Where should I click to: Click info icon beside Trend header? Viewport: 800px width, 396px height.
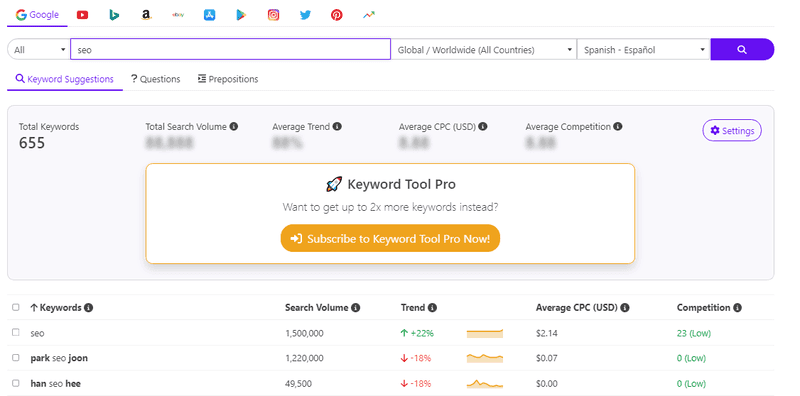pyautogui.click(x=433, y=308)
